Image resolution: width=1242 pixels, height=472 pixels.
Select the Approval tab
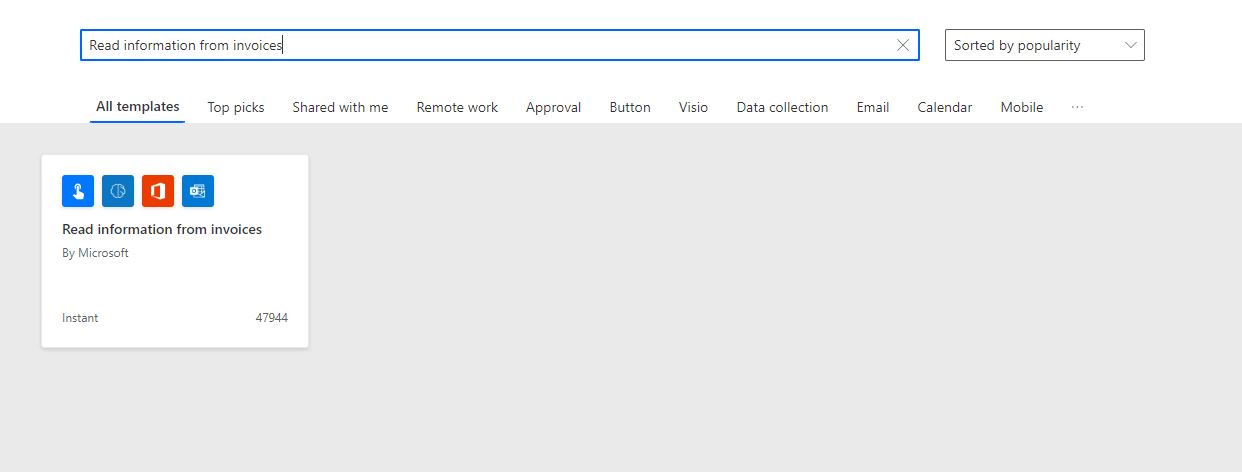[x=553, y=107]
